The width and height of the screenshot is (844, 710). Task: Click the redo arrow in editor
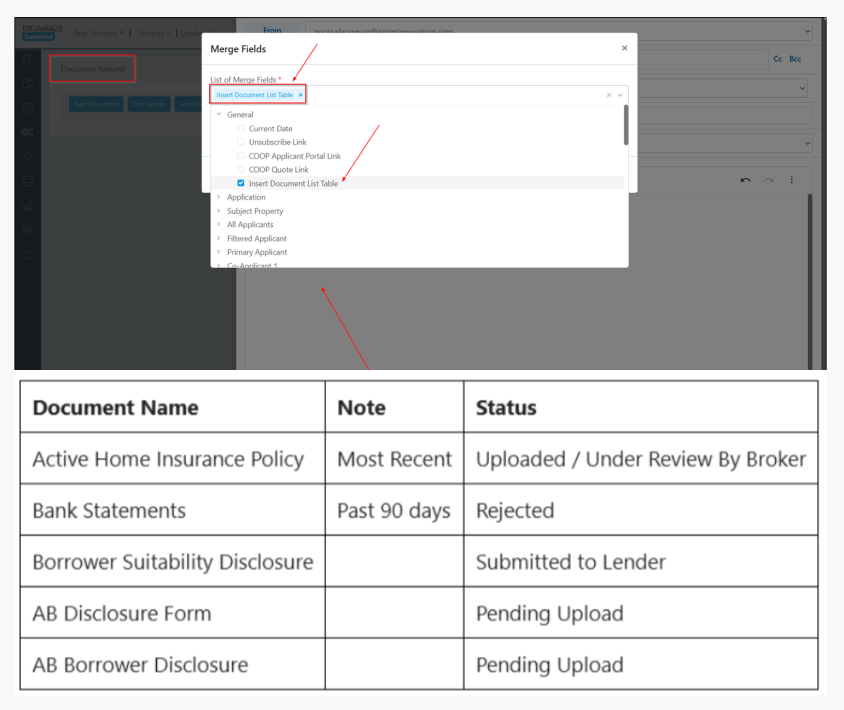(x=768, y=180)
